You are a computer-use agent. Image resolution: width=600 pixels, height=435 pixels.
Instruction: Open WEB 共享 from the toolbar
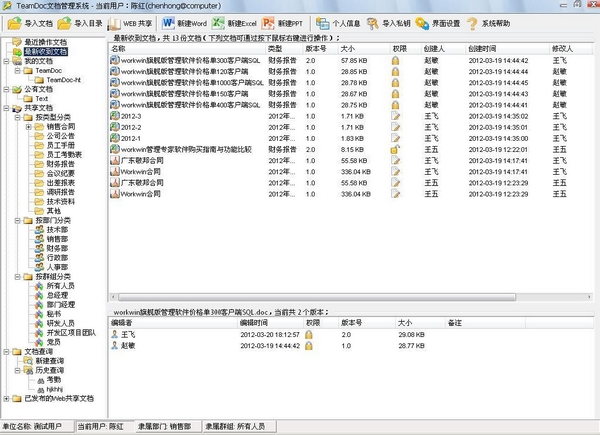click(x=129, y=24)
